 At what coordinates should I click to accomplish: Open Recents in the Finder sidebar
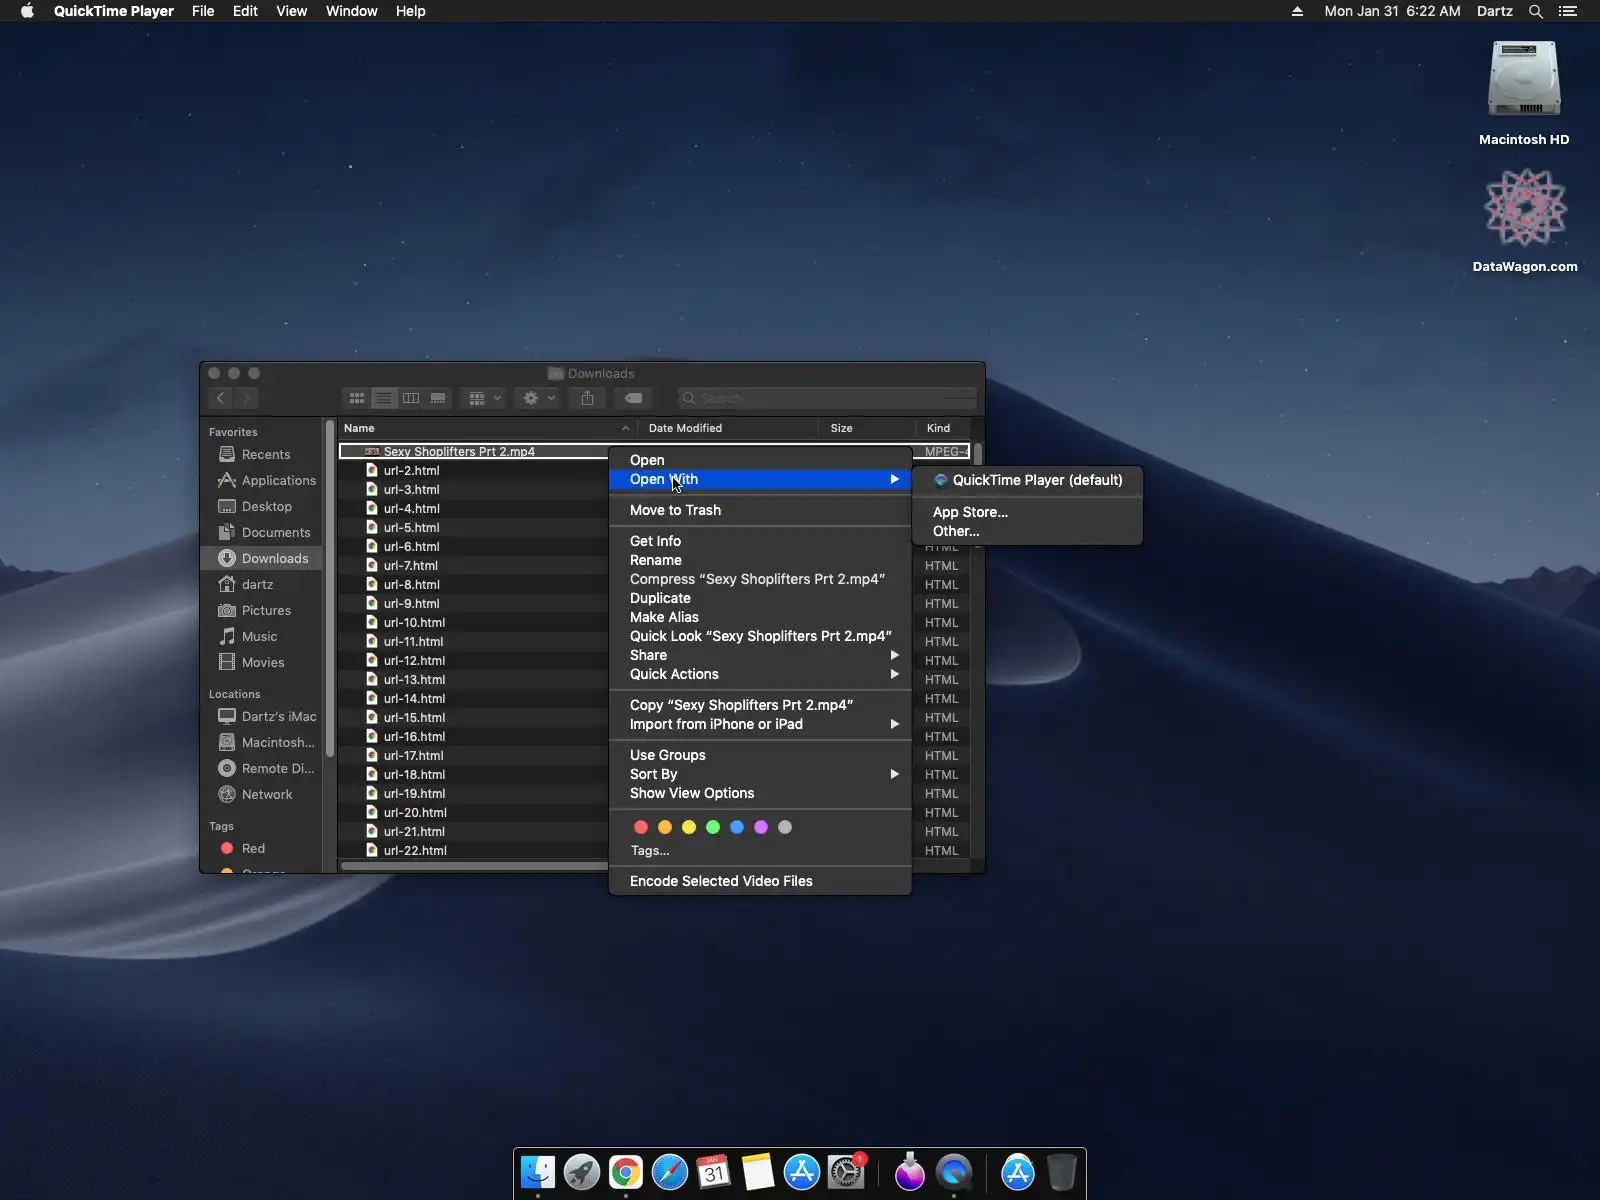coord(264,454)
